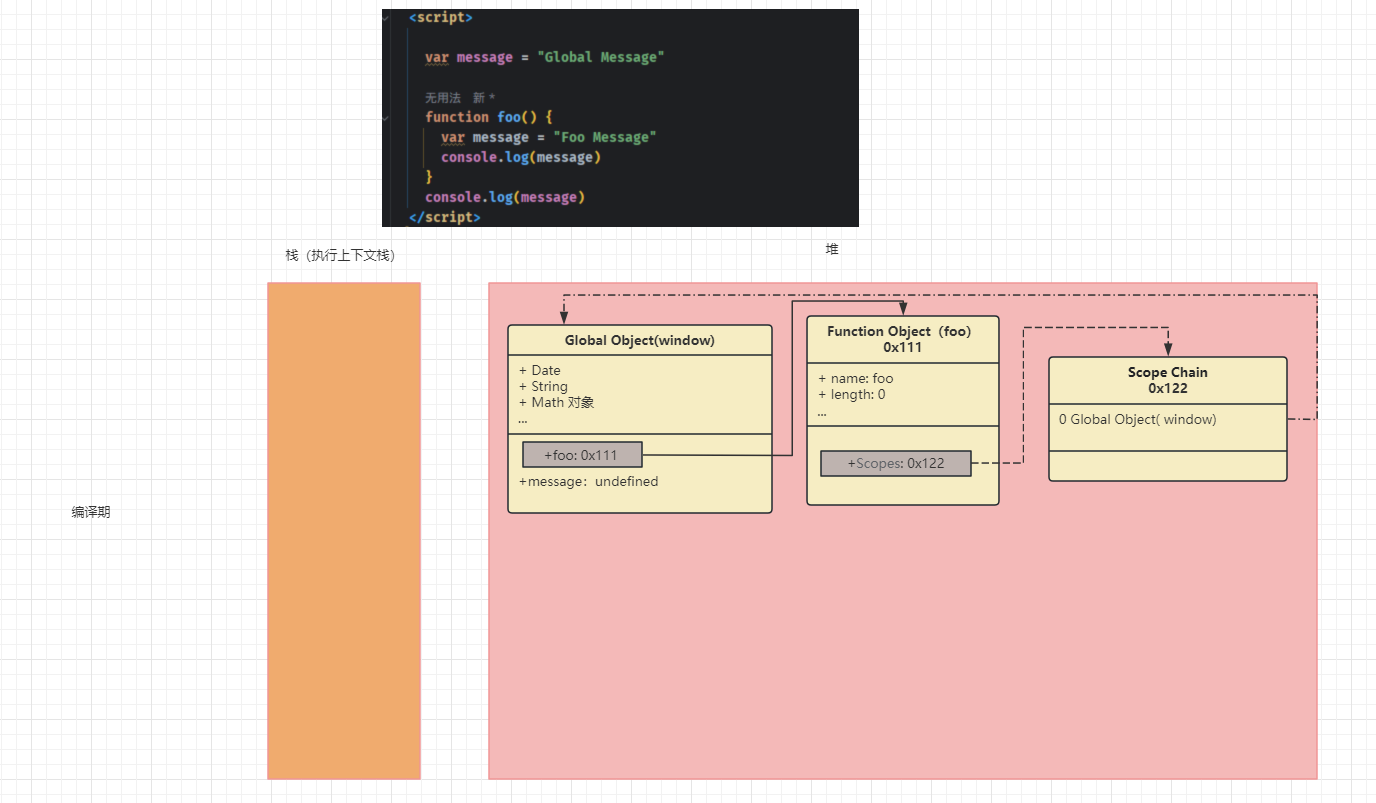
Task: Click the gray +Scopes: 0x122 box
Action: [896, 464]
